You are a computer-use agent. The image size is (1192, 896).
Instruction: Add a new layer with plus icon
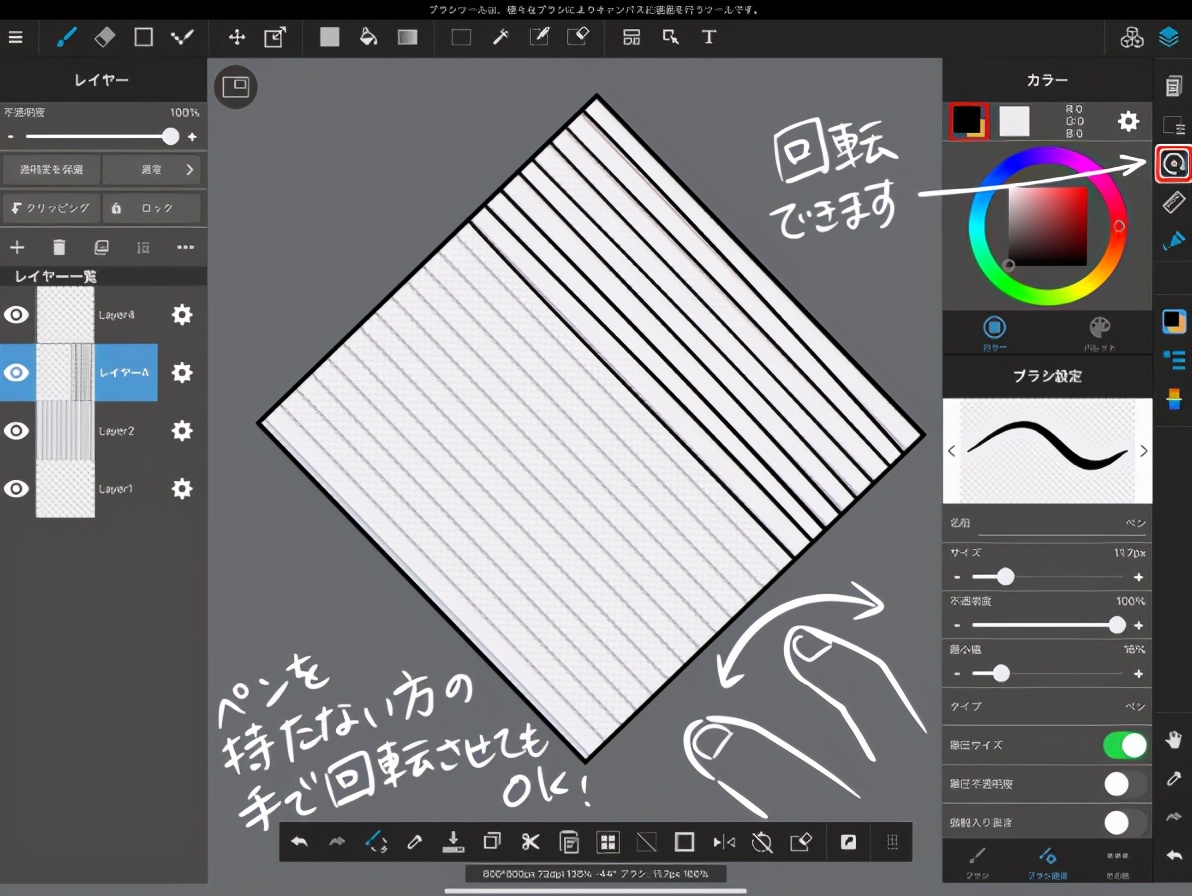[x=16, y=247]
